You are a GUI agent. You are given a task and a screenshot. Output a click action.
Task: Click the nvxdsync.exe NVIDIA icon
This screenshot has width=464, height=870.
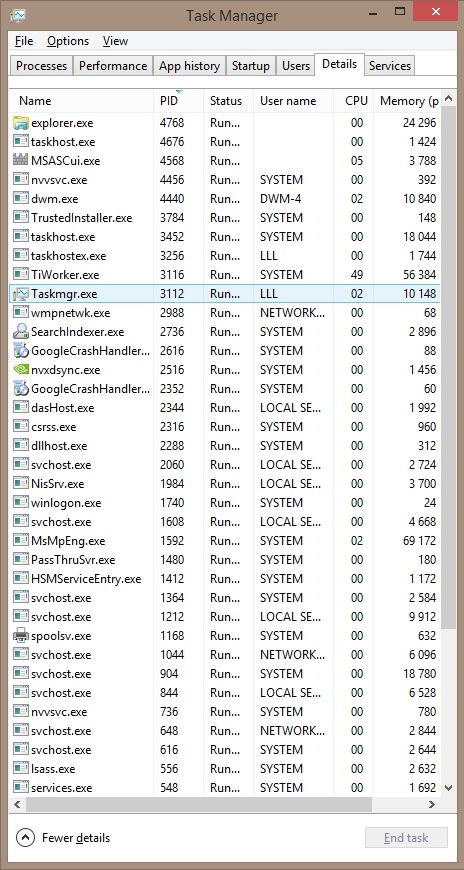[21, 370]
